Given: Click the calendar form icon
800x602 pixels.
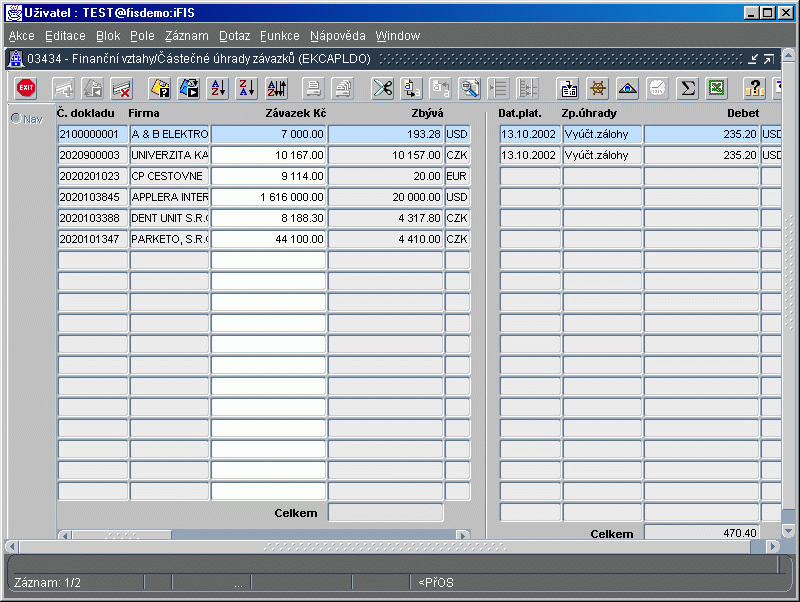Looking at the screenshot, I should coord(568,89).
